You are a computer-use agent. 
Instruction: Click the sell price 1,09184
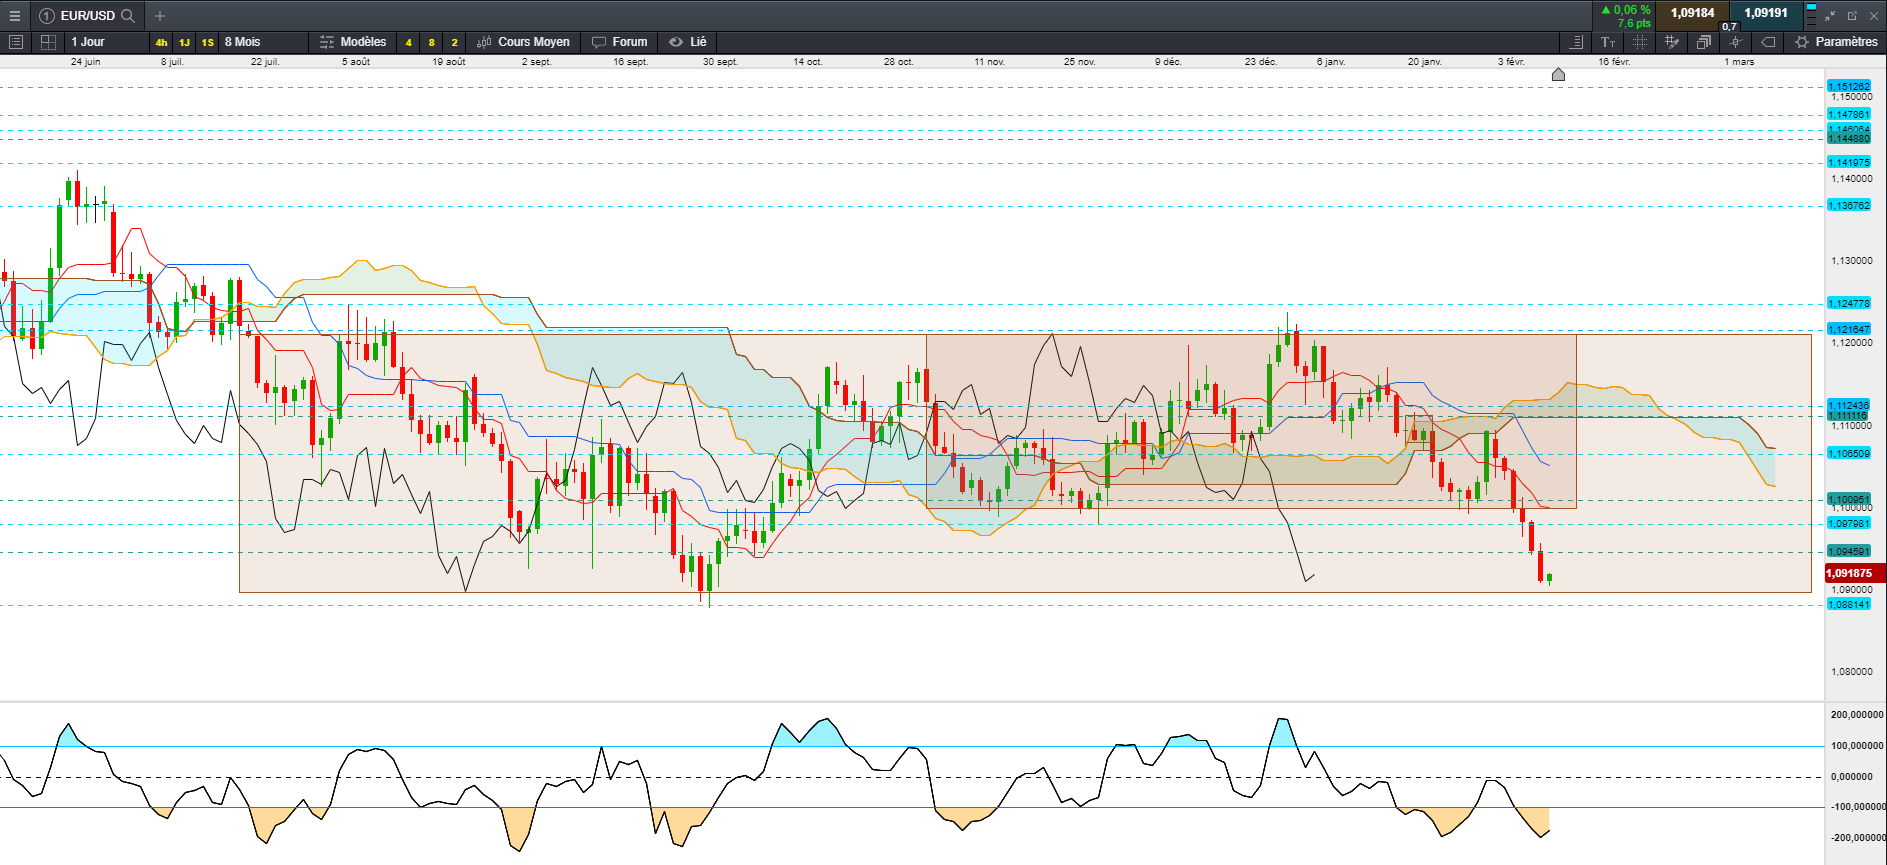coord(1693,13)
